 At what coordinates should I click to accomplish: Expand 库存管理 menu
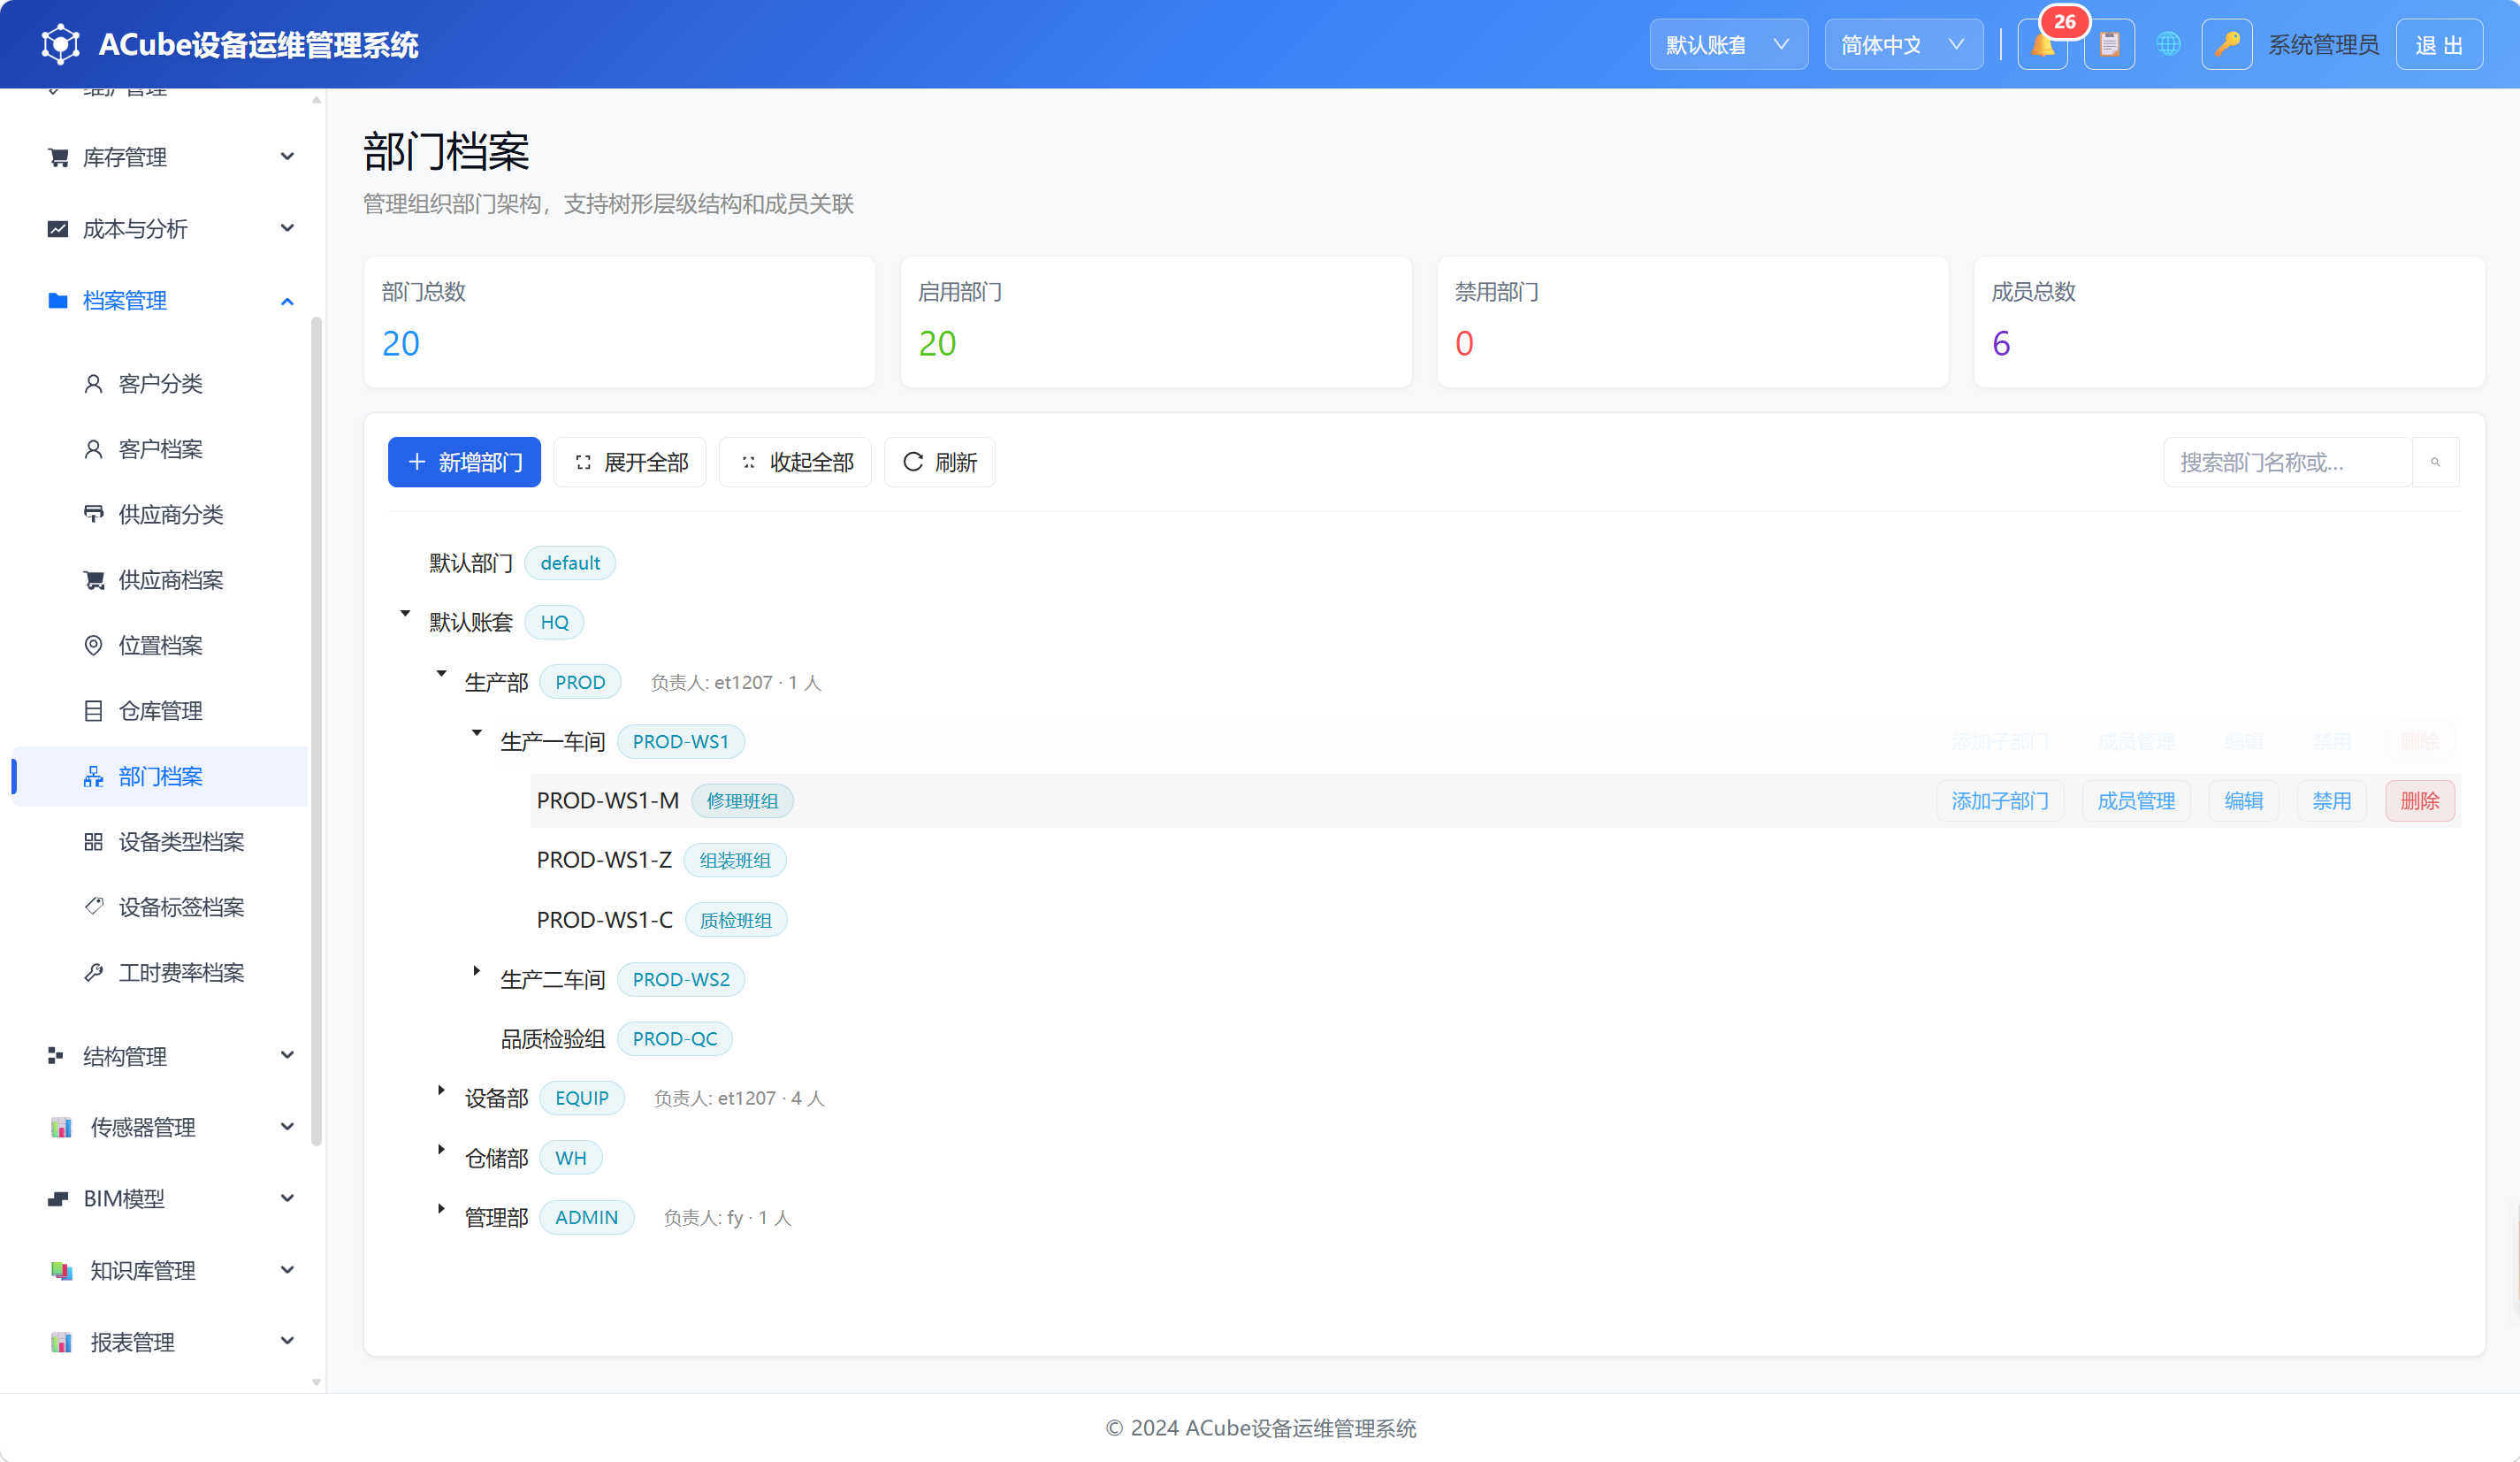point(160,157)
